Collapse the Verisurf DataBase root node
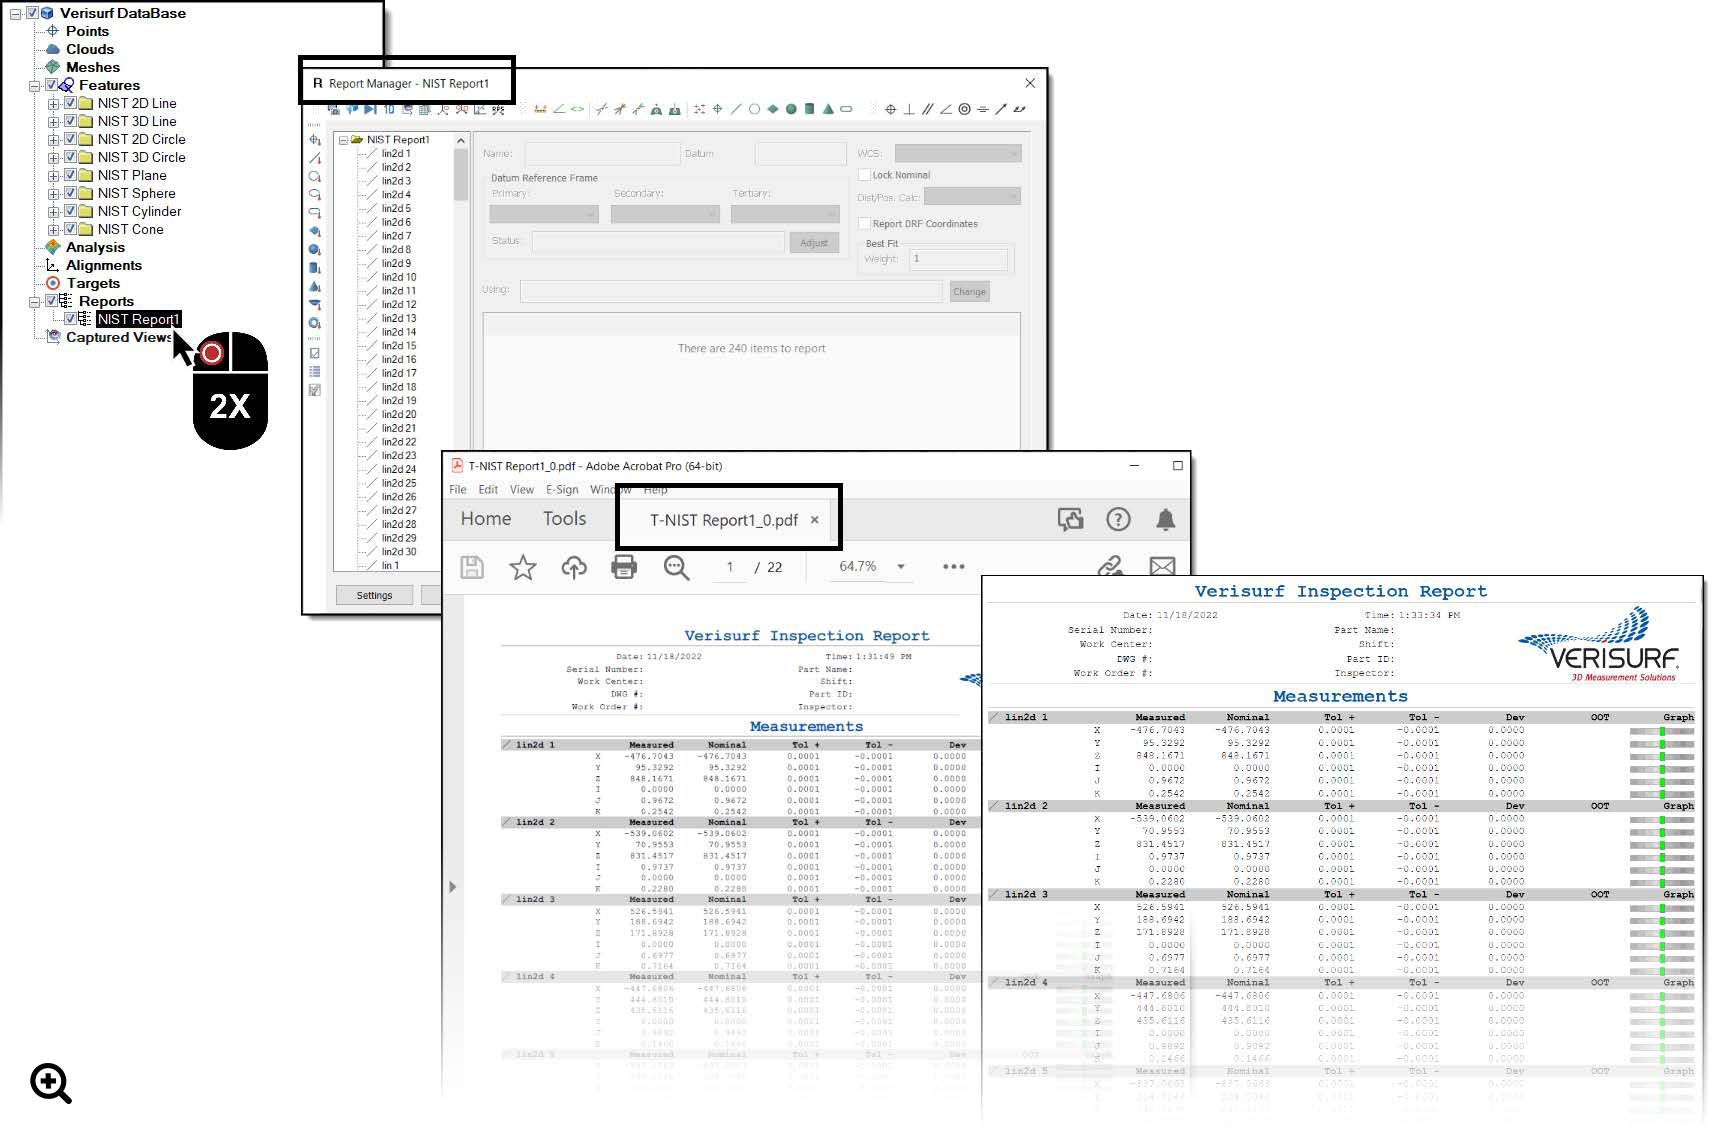 point(15,13)
